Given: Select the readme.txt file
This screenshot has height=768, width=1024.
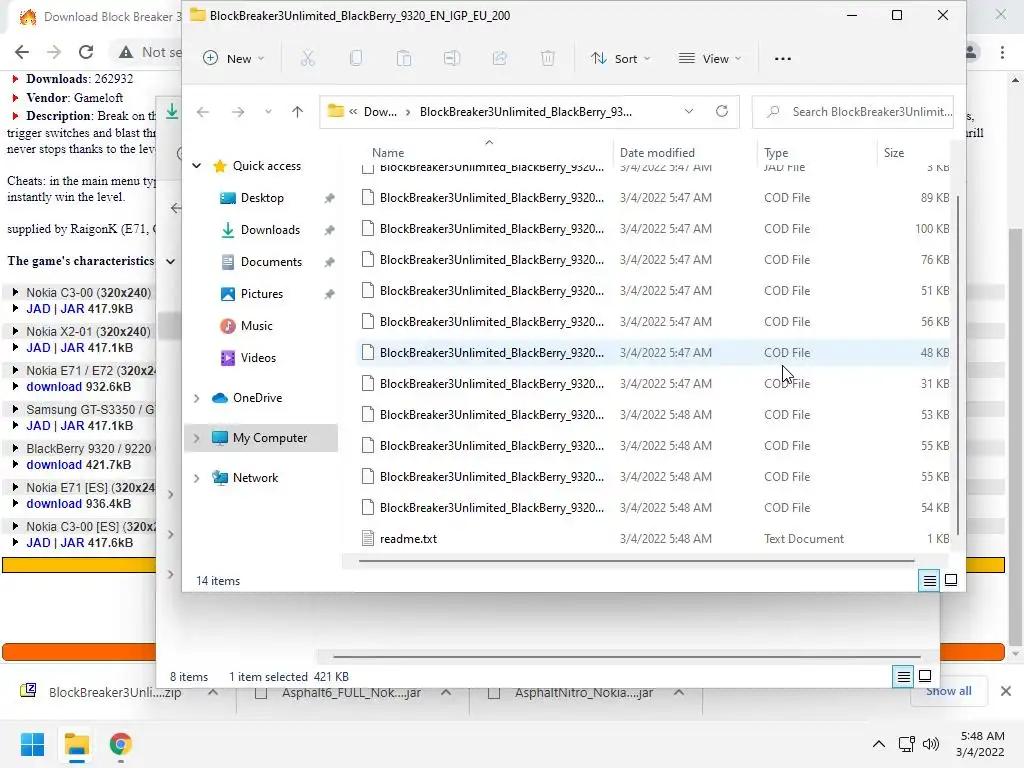Looking at the screenshot, I should coord(655,539).
